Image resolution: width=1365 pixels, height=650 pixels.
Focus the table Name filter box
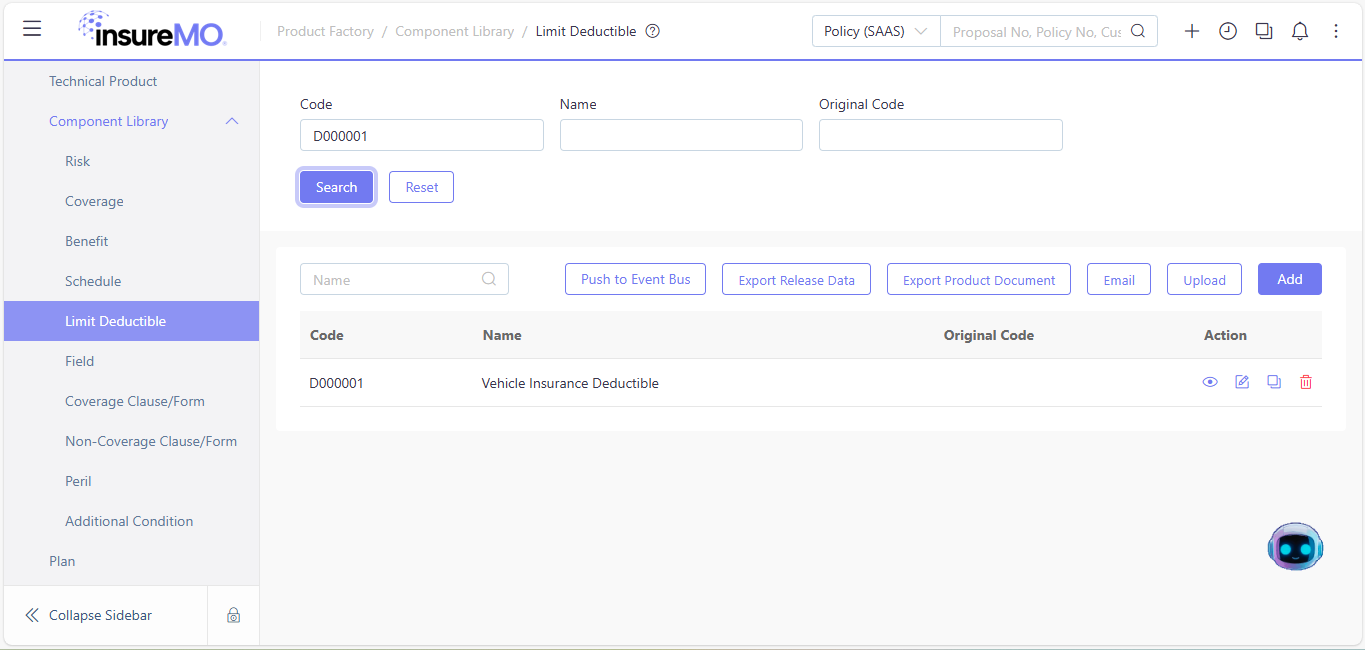point(404,279)
